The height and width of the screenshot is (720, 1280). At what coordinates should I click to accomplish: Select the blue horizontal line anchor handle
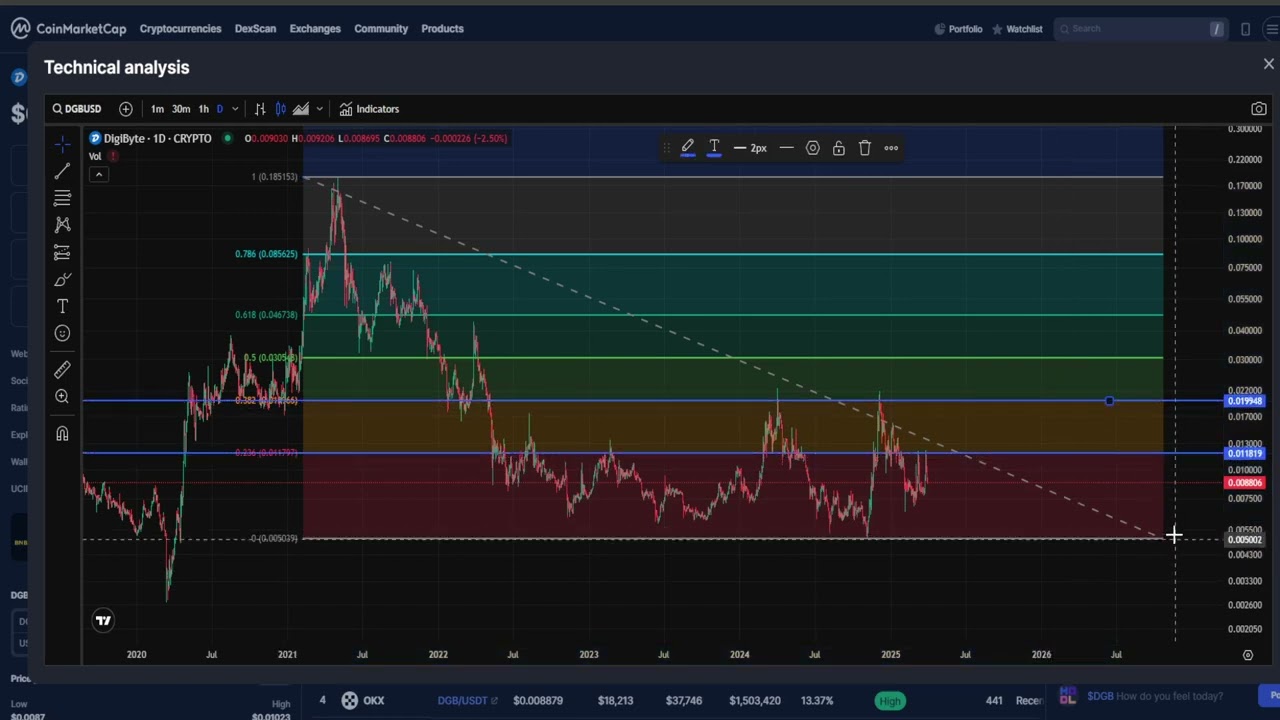pos(1109,401)
